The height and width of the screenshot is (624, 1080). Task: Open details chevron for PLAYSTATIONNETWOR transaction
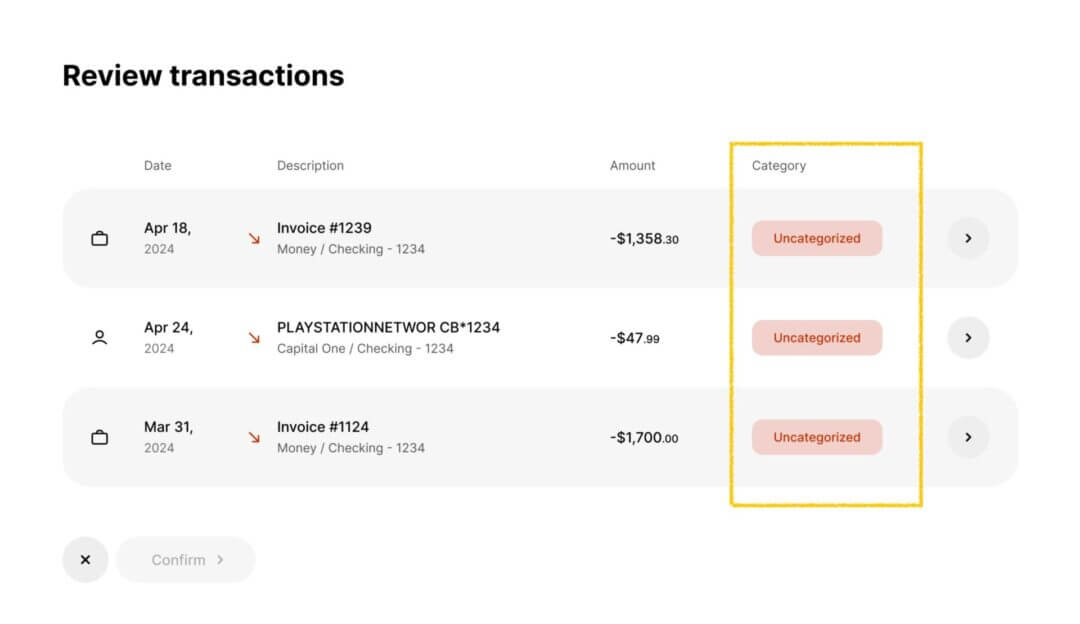point(968,337)
